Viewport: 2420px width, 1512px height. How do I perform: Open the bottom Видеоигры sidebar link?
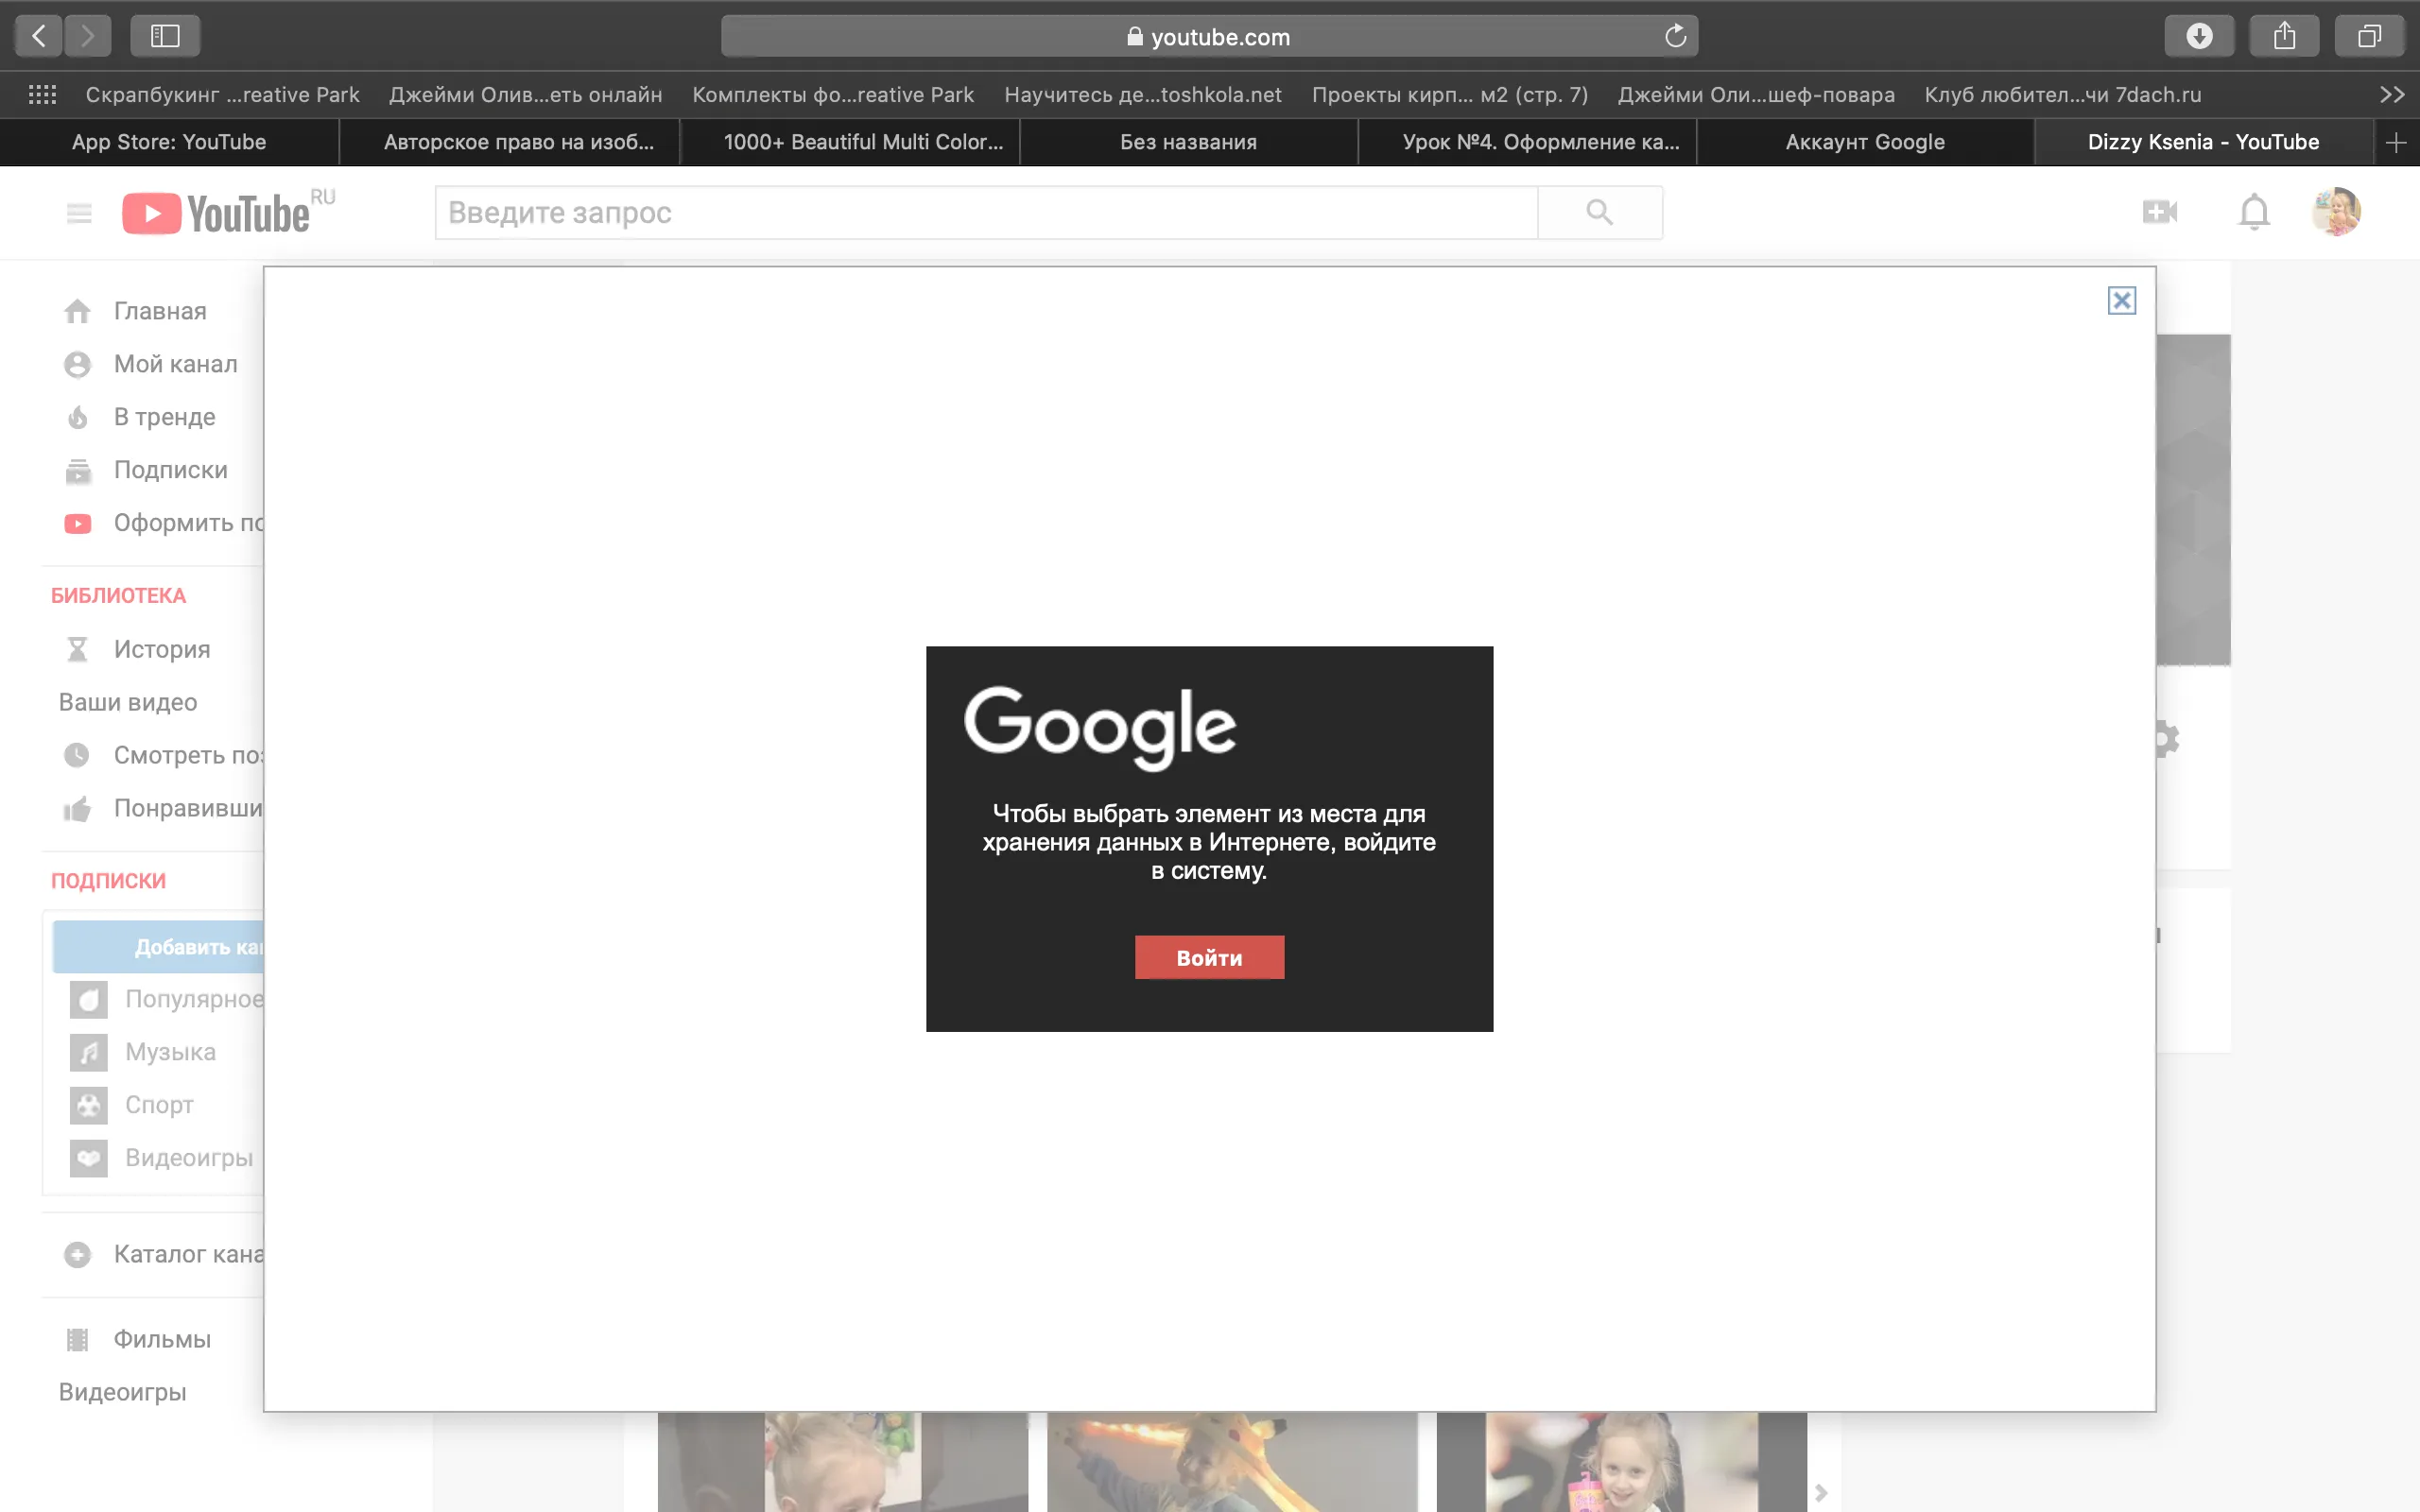tap(122, 1392)
